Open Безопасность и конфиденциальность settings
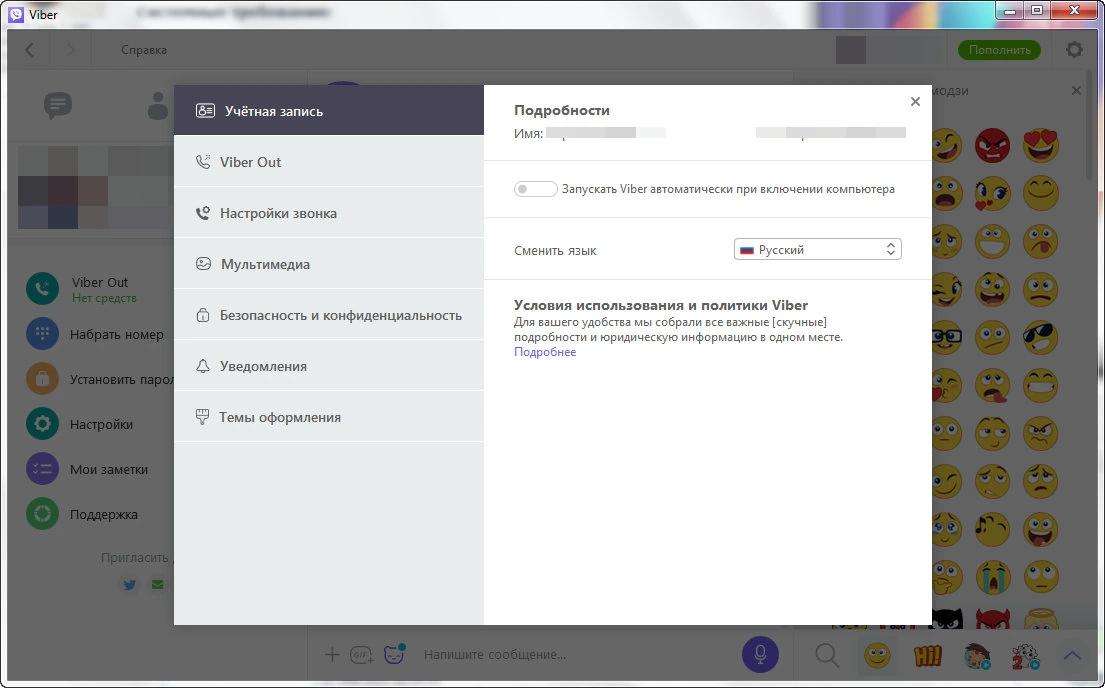This screenshot has height=688, width=1105. coord(328,315)
